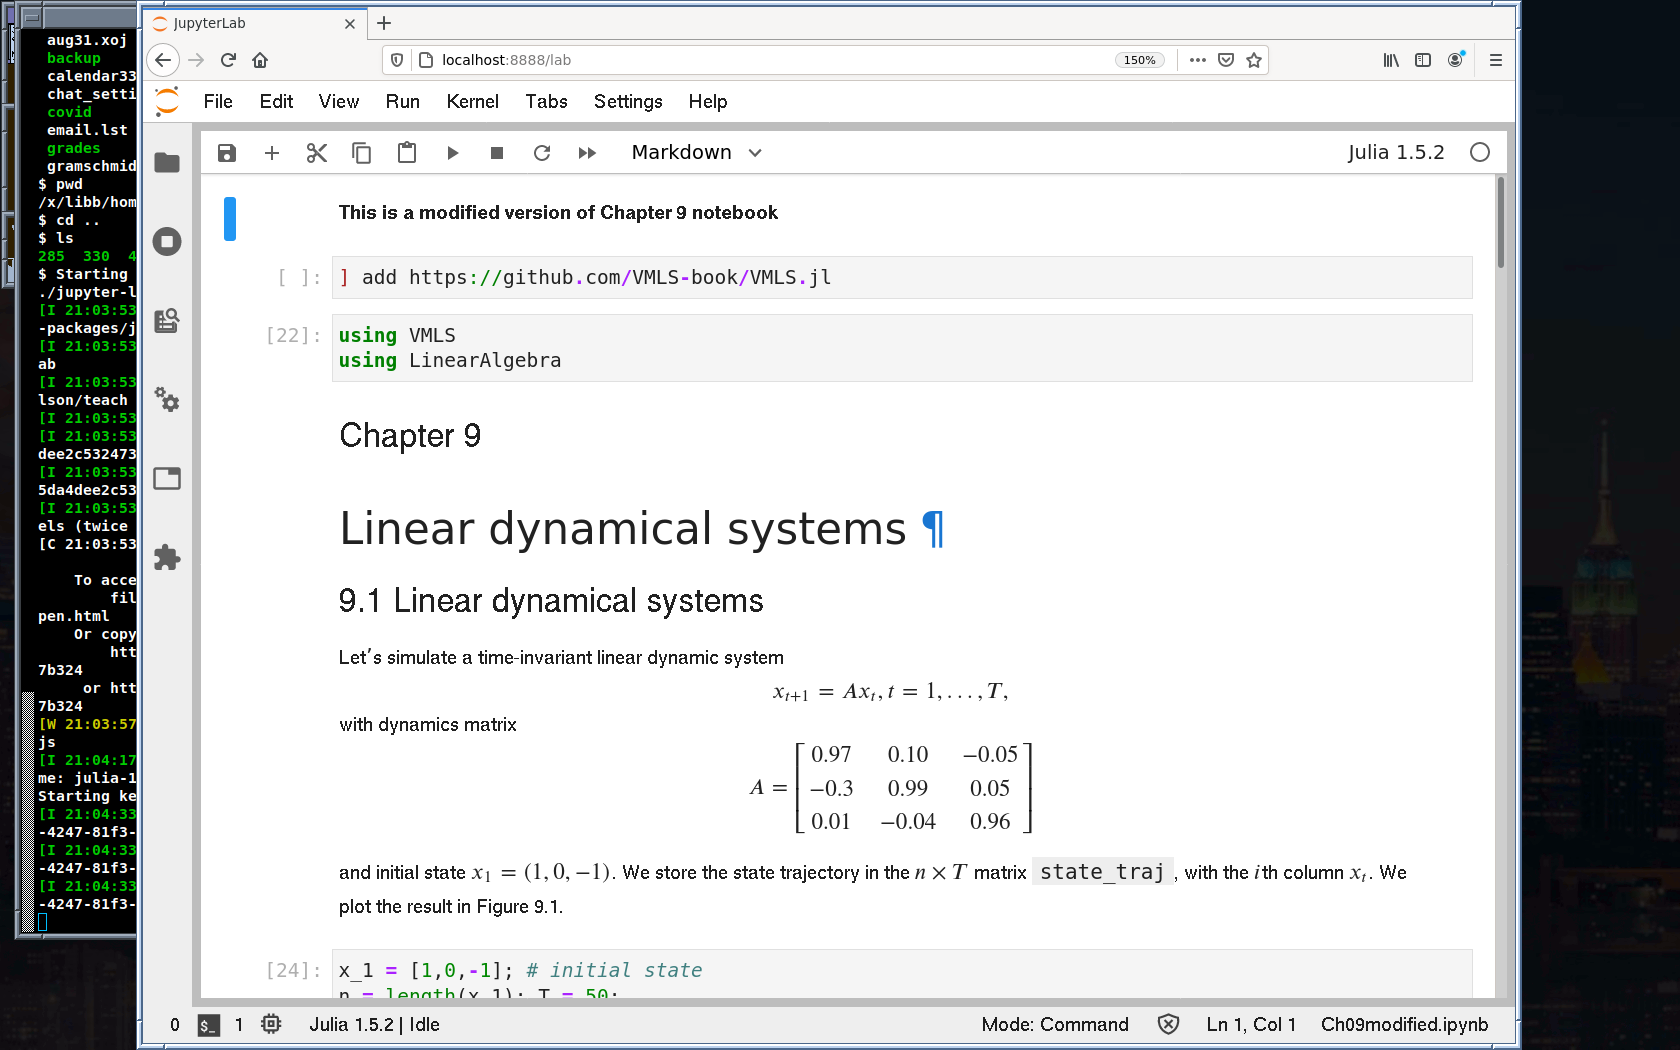The width and height of the screenshot is (1680, 1050).
Task: Run the selected cell
Action: click(452, 153)
